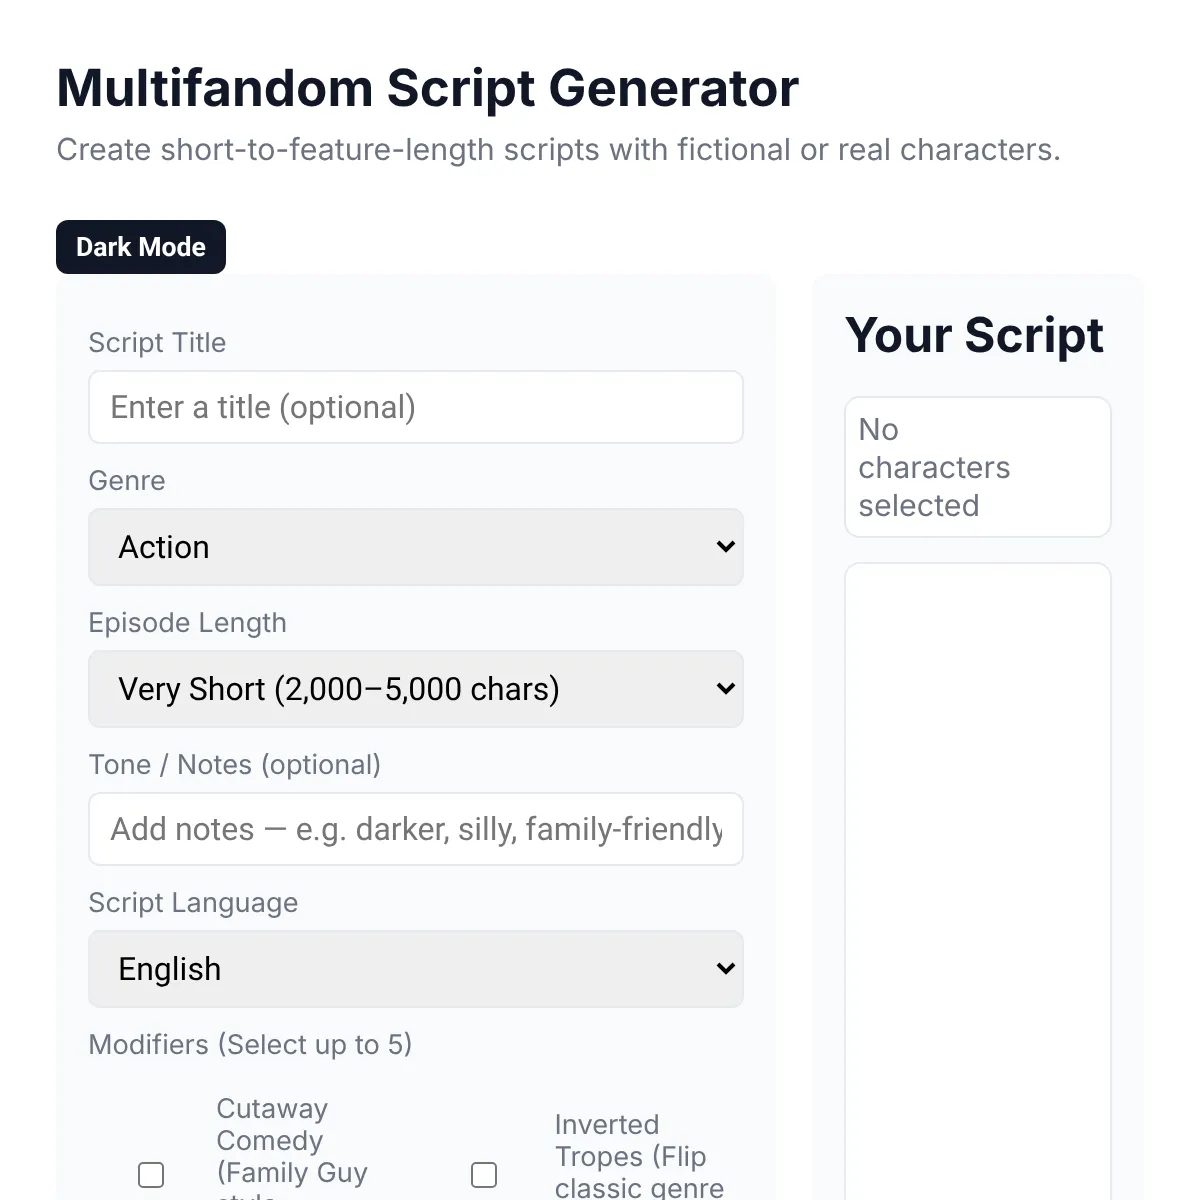
Task: Toggle the Dark Mode button
Action: [x=141, y=247]
